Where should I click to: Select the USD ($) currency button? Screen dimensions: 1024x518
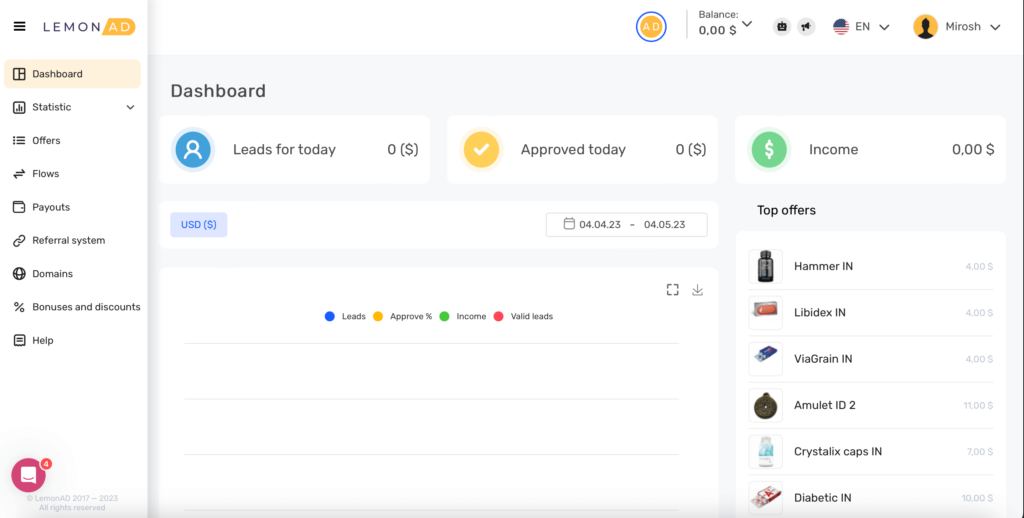click(x=198, y=225)
